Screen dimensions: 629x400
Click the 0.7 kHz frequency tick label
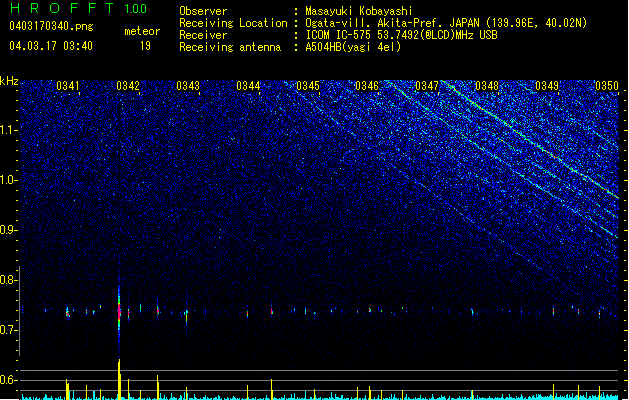(x=7, y=330)
